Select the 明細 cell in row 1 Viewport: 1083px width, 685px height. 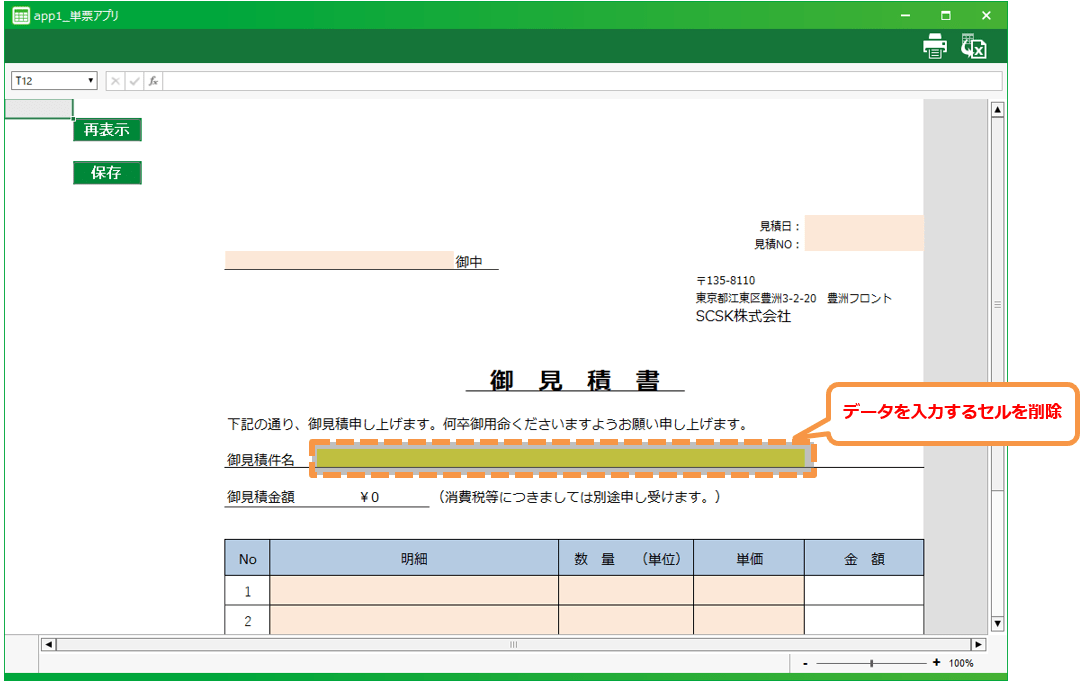tap(413, 591)
